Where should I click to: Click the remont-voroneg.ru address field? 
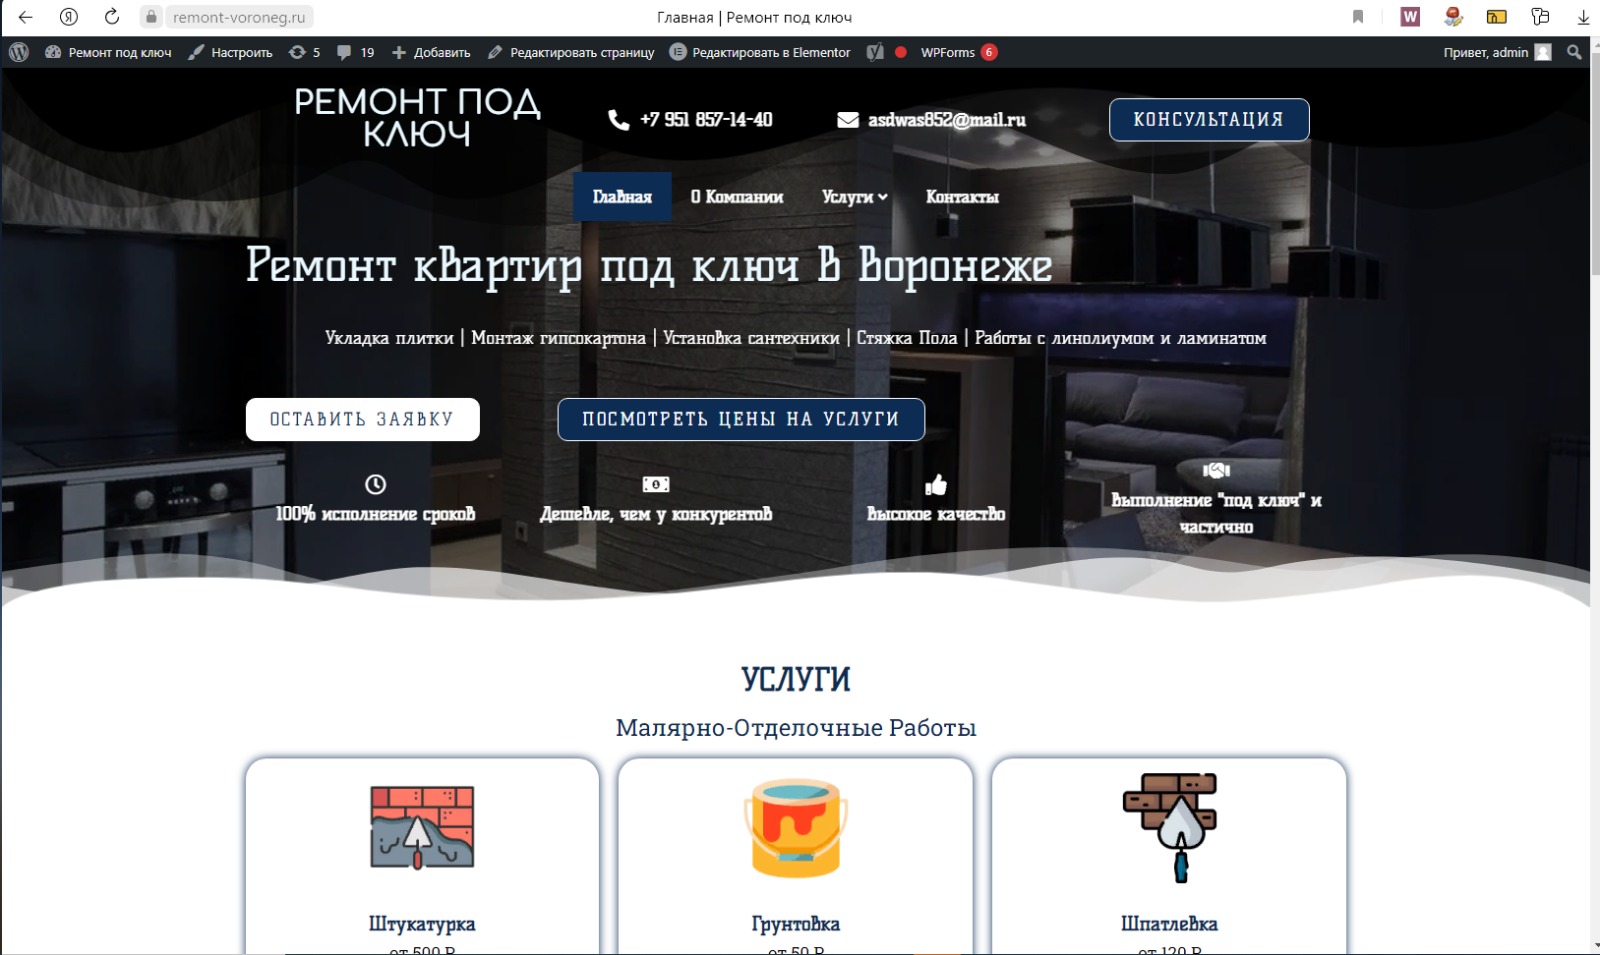(x=239, y=17)
